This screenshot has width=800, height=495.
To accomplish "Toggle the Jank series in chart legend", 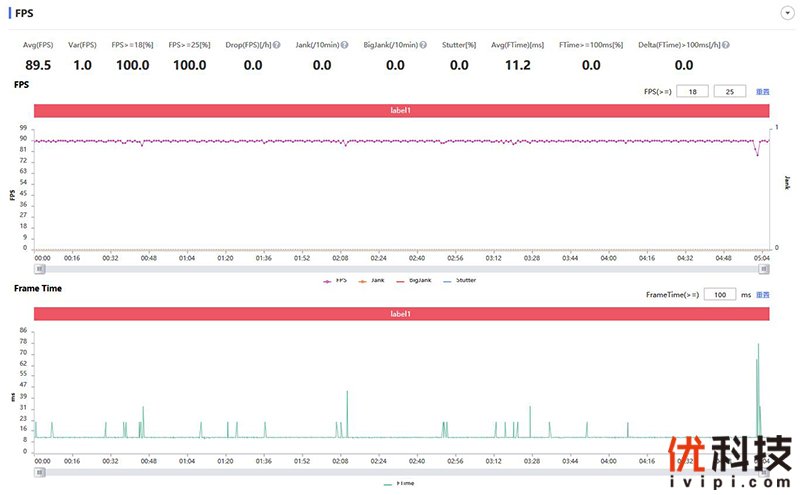I will pyautogui.click(x=372, y=281).
